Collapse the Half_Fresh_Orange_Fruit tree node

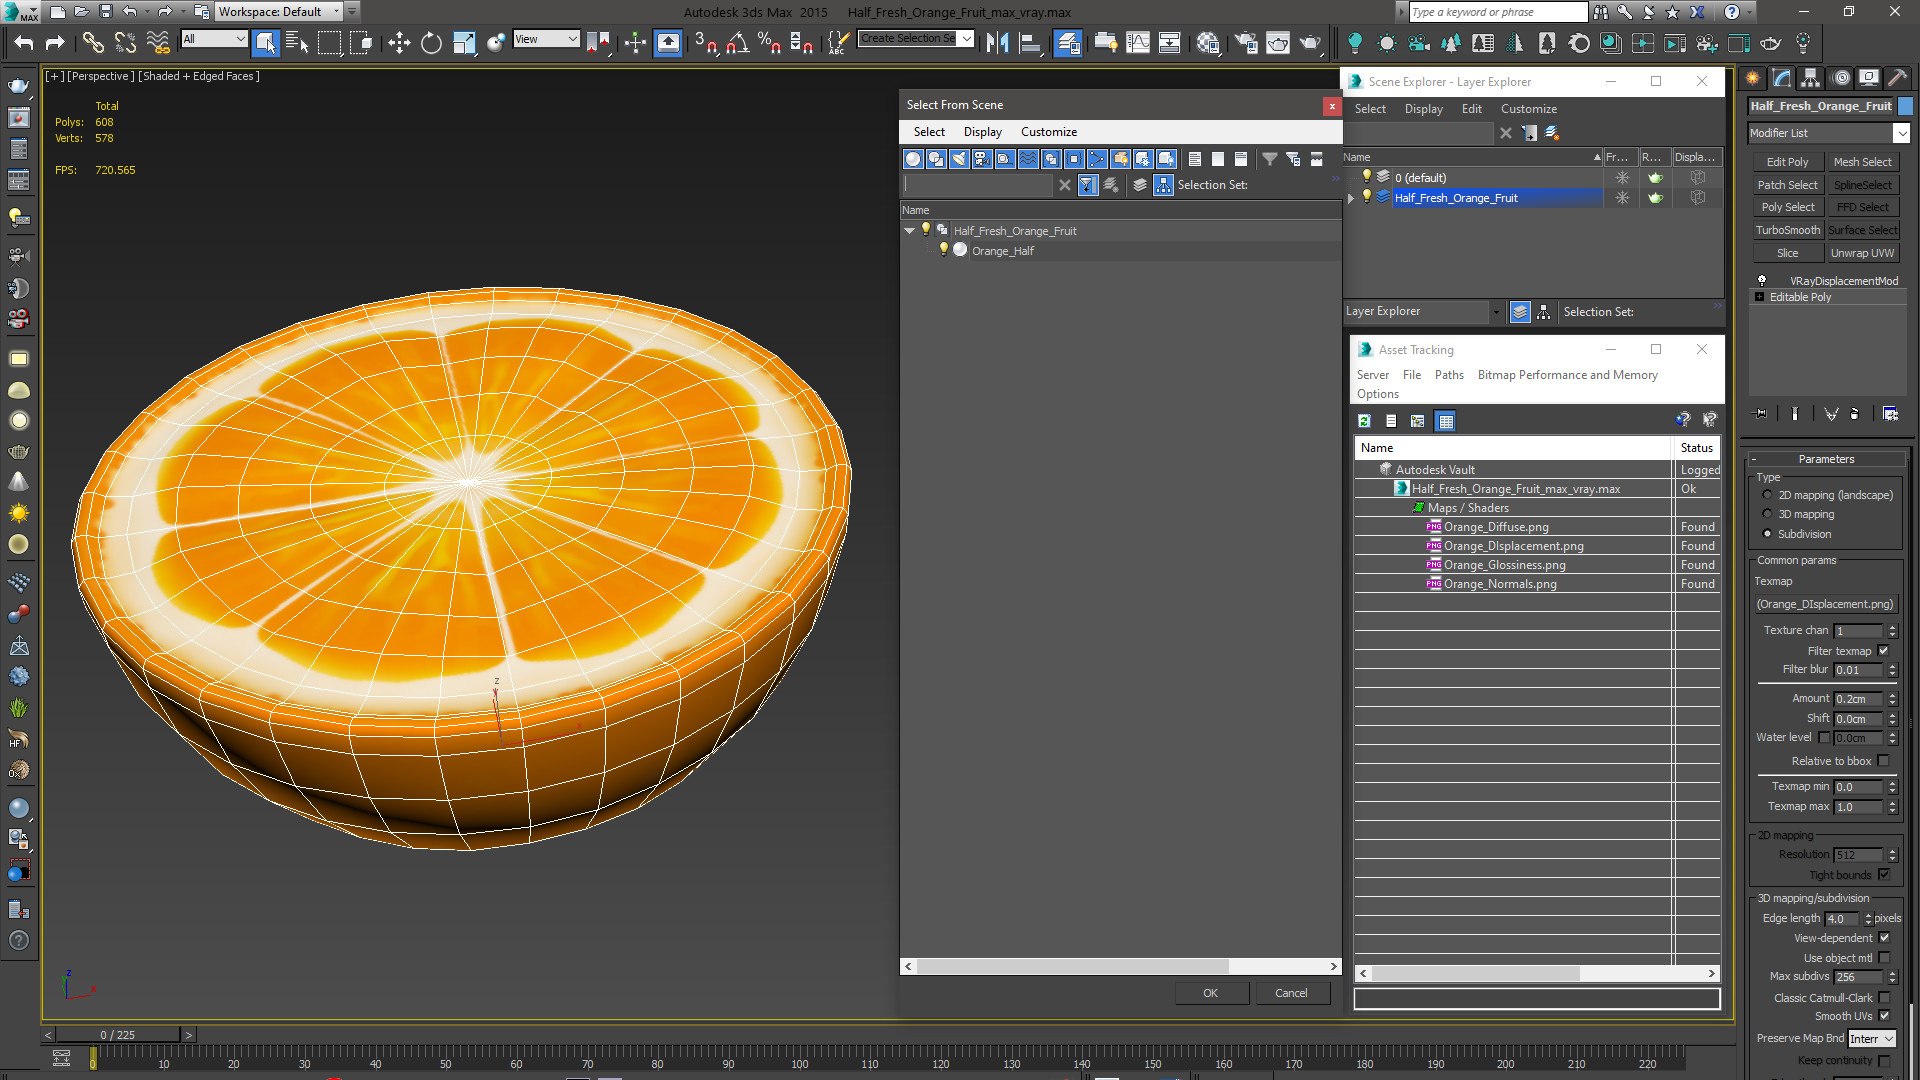point(909,231)
